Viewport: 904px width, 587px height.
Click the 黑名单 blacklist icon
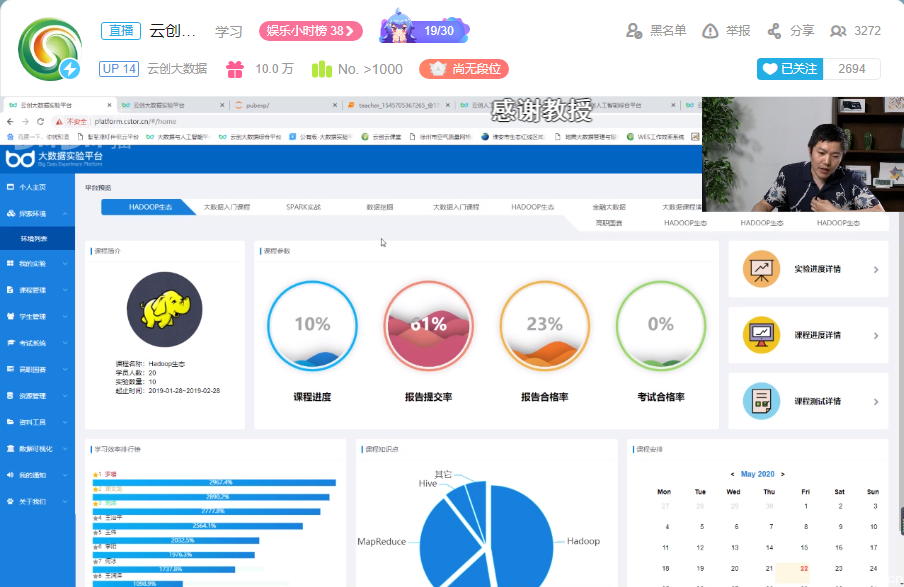[634, 31]
